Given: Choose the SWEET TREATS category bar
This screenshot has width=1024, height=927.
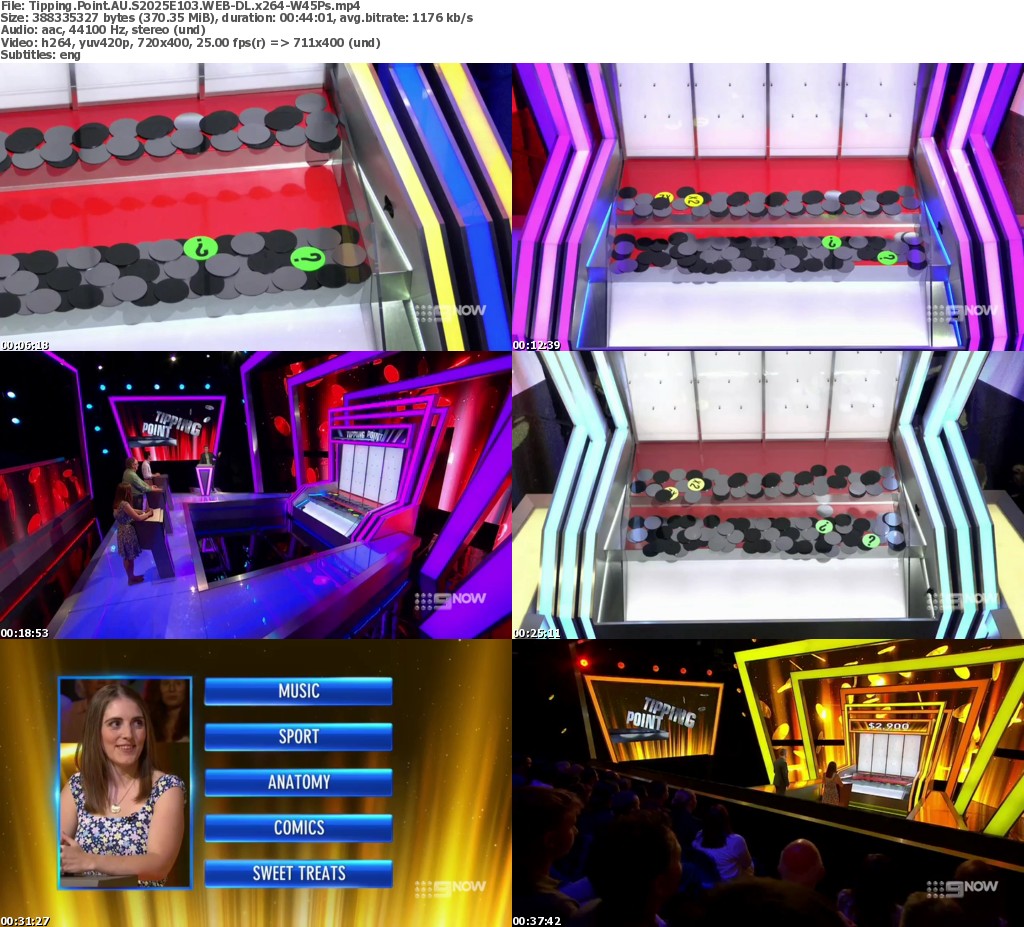Looking at the screenshot, I should click(x=298, y=873).
